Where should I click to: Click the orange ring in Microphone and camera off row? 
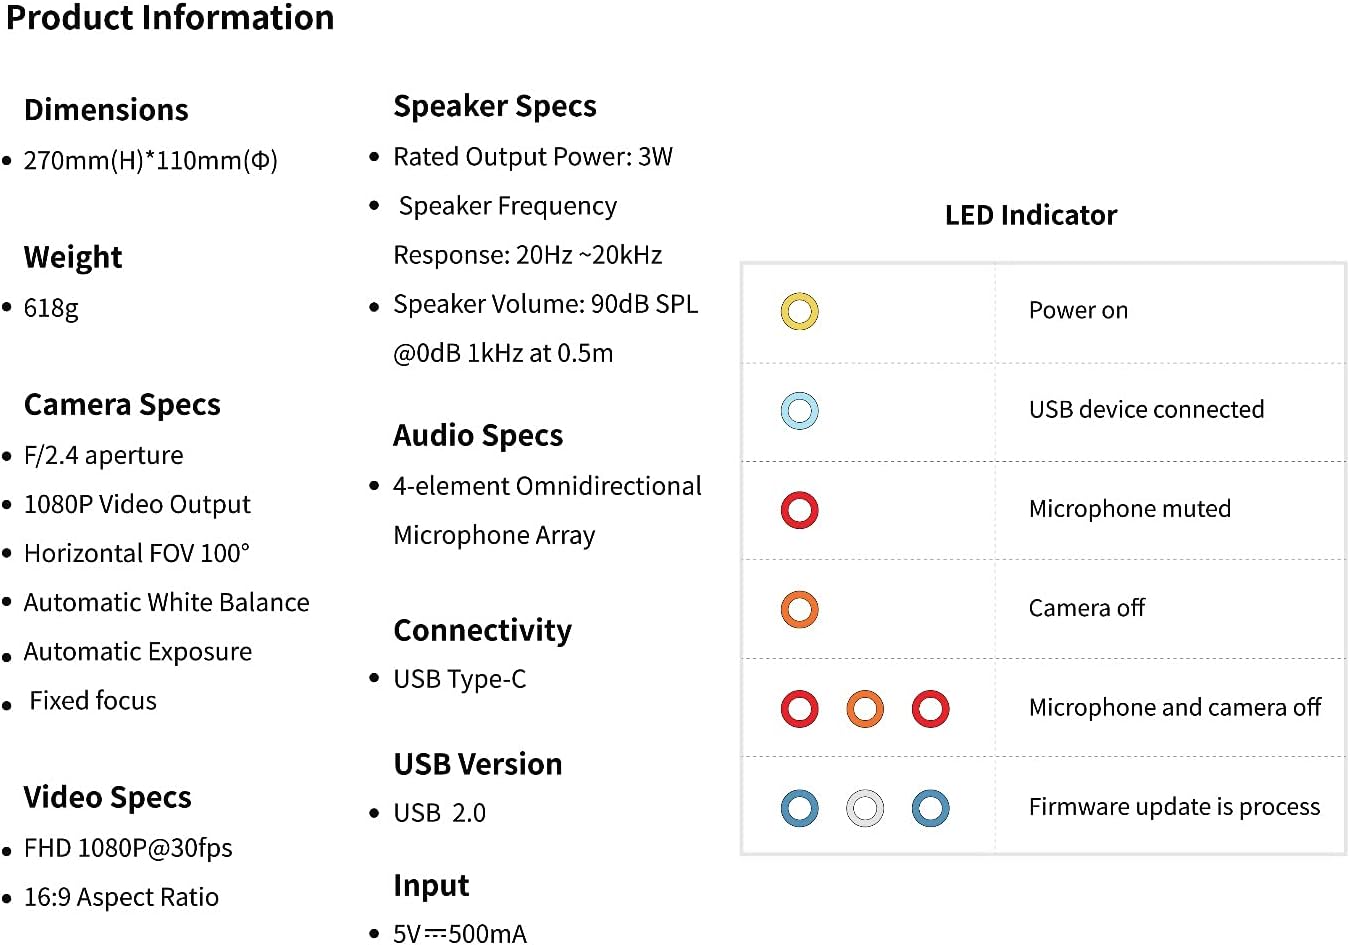coord(865,709)
